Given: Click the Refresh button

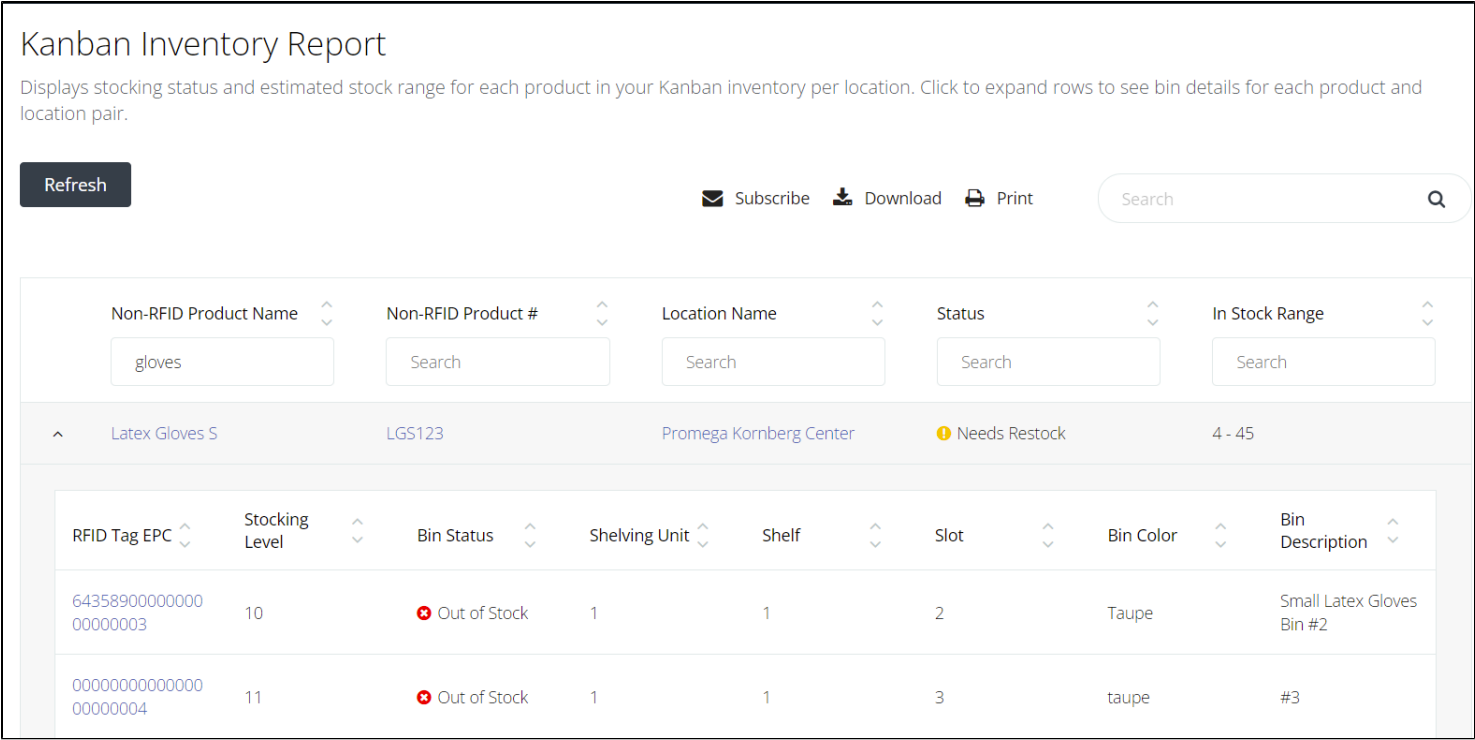Looking at the screenshot, I should click(75, 184).
